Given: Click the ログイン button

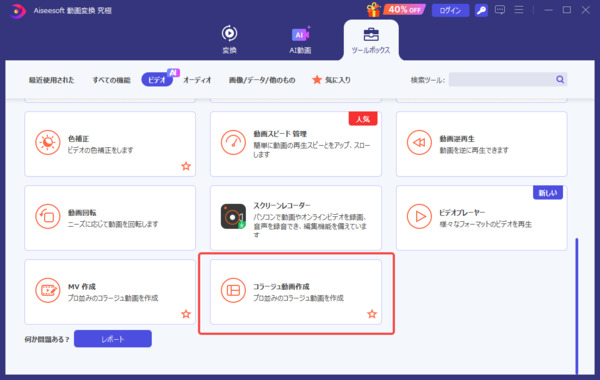Looking at the screenshot, I should [x=450, y=10].
